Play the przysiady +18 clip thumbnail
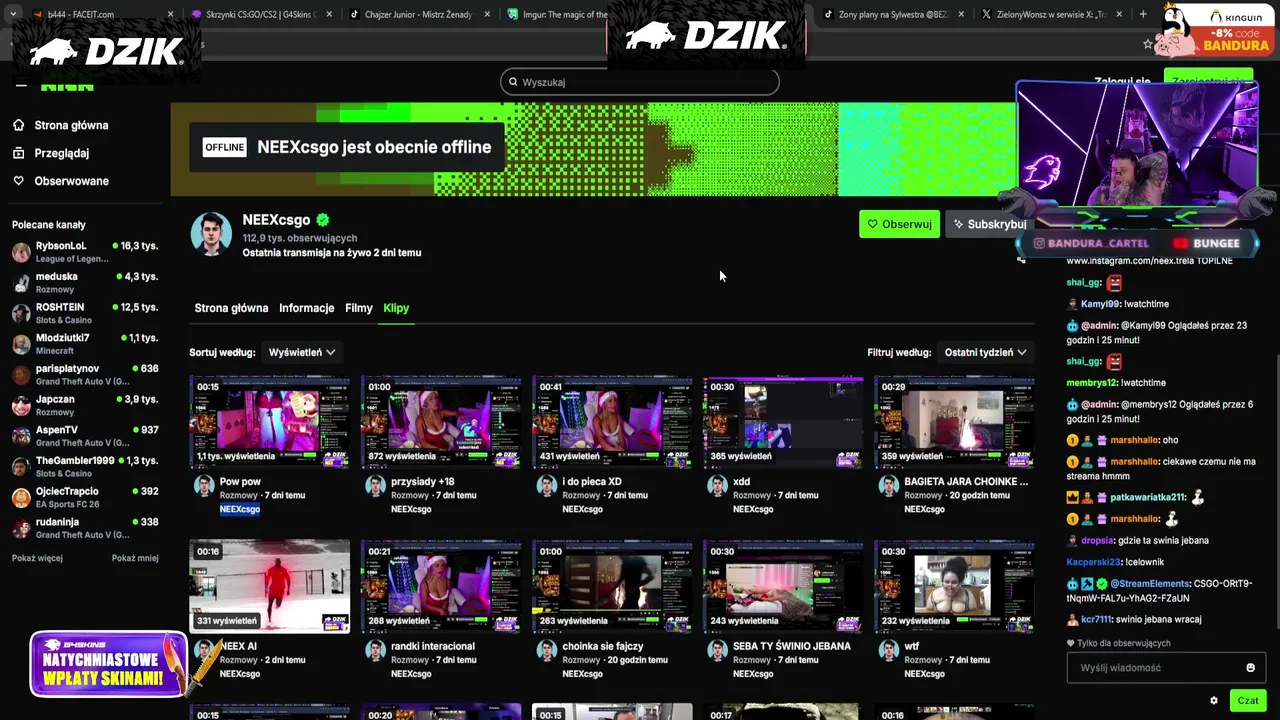 [x=441, y=421]
